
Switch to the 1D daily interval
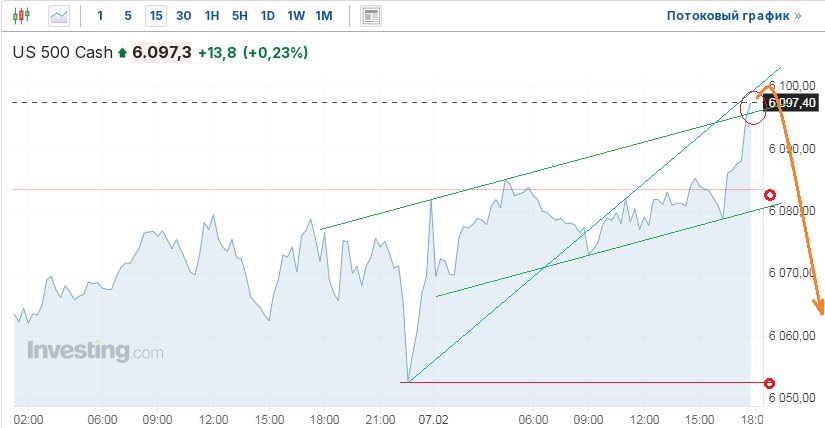[x=267, y=16]
